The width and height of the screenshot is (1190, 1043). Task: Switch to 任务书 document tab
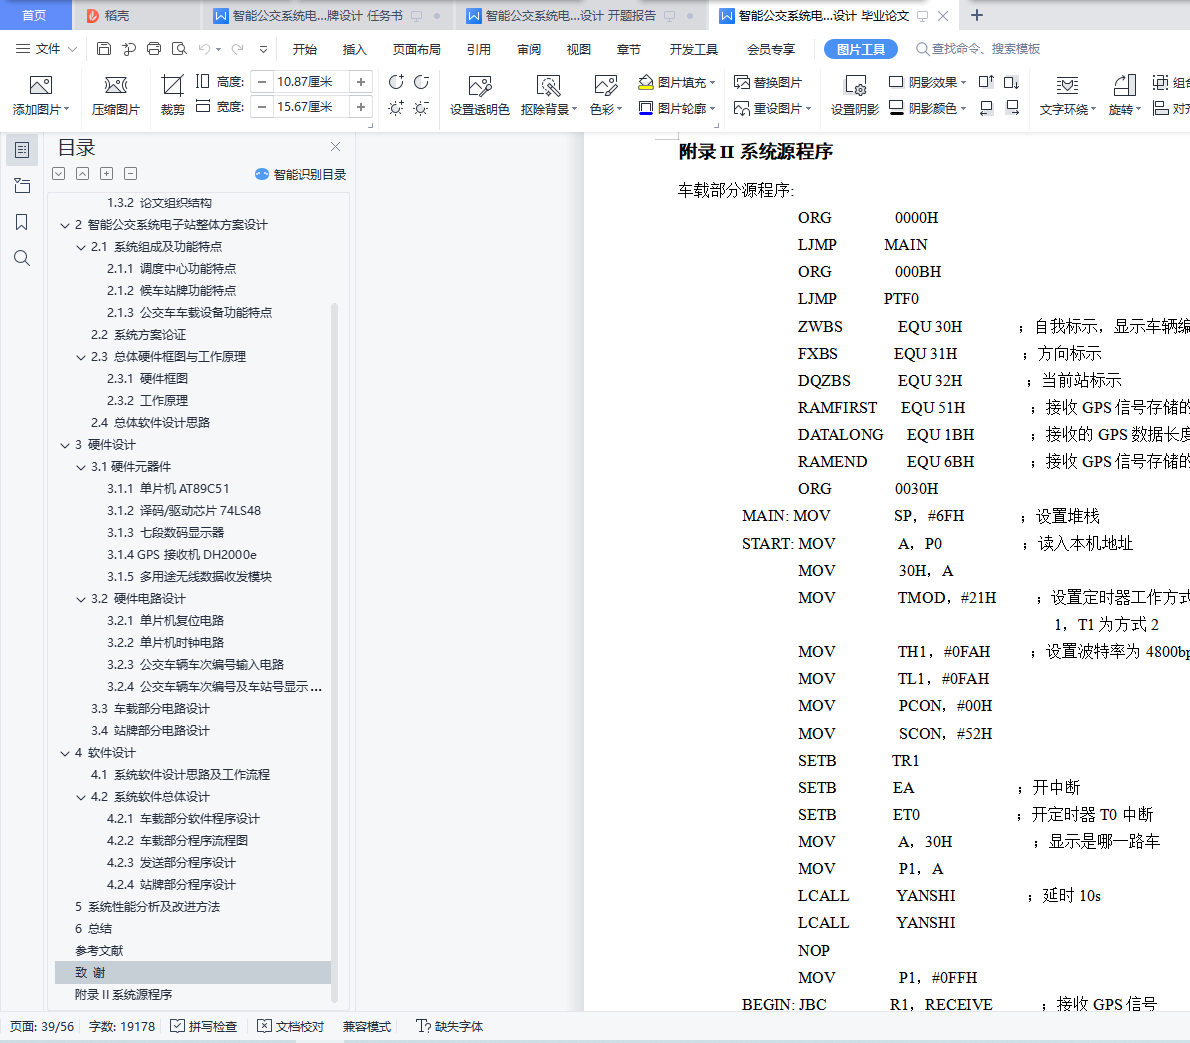click(x=317, y=15)
